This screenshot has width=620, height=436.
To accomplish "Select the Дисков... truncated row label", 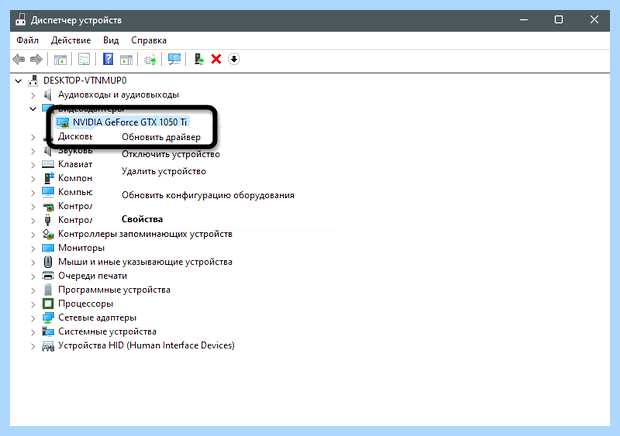I will (x=75, y=136).
